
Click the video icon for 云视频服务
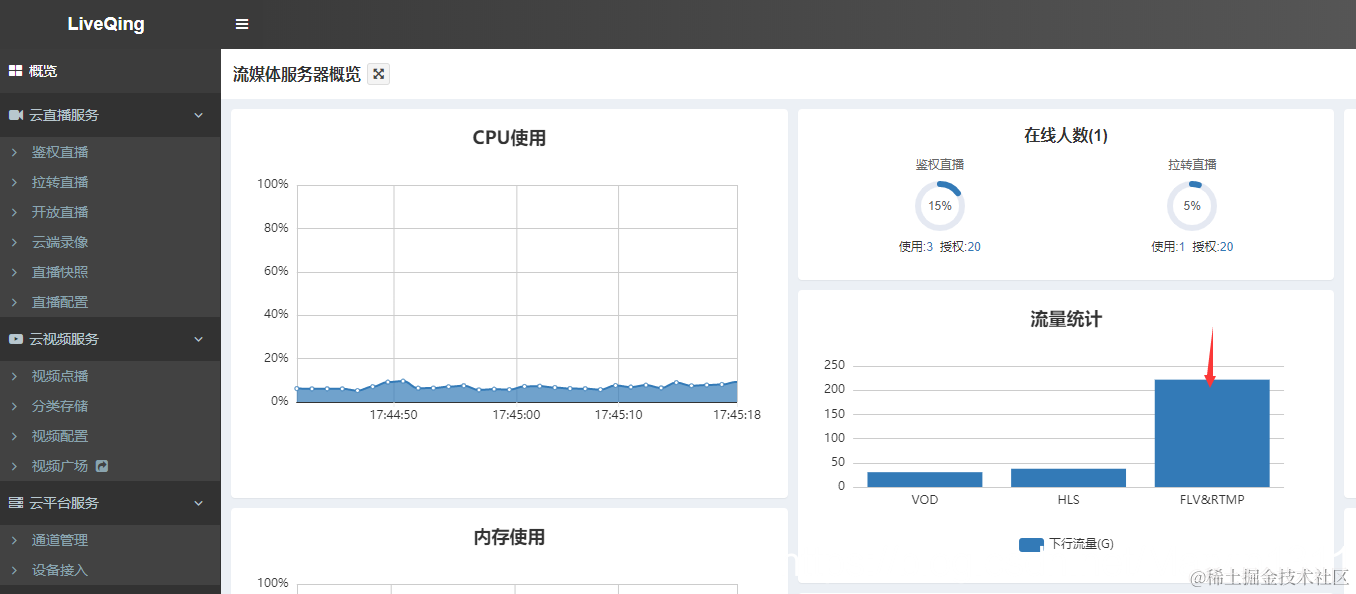(16, 339)
